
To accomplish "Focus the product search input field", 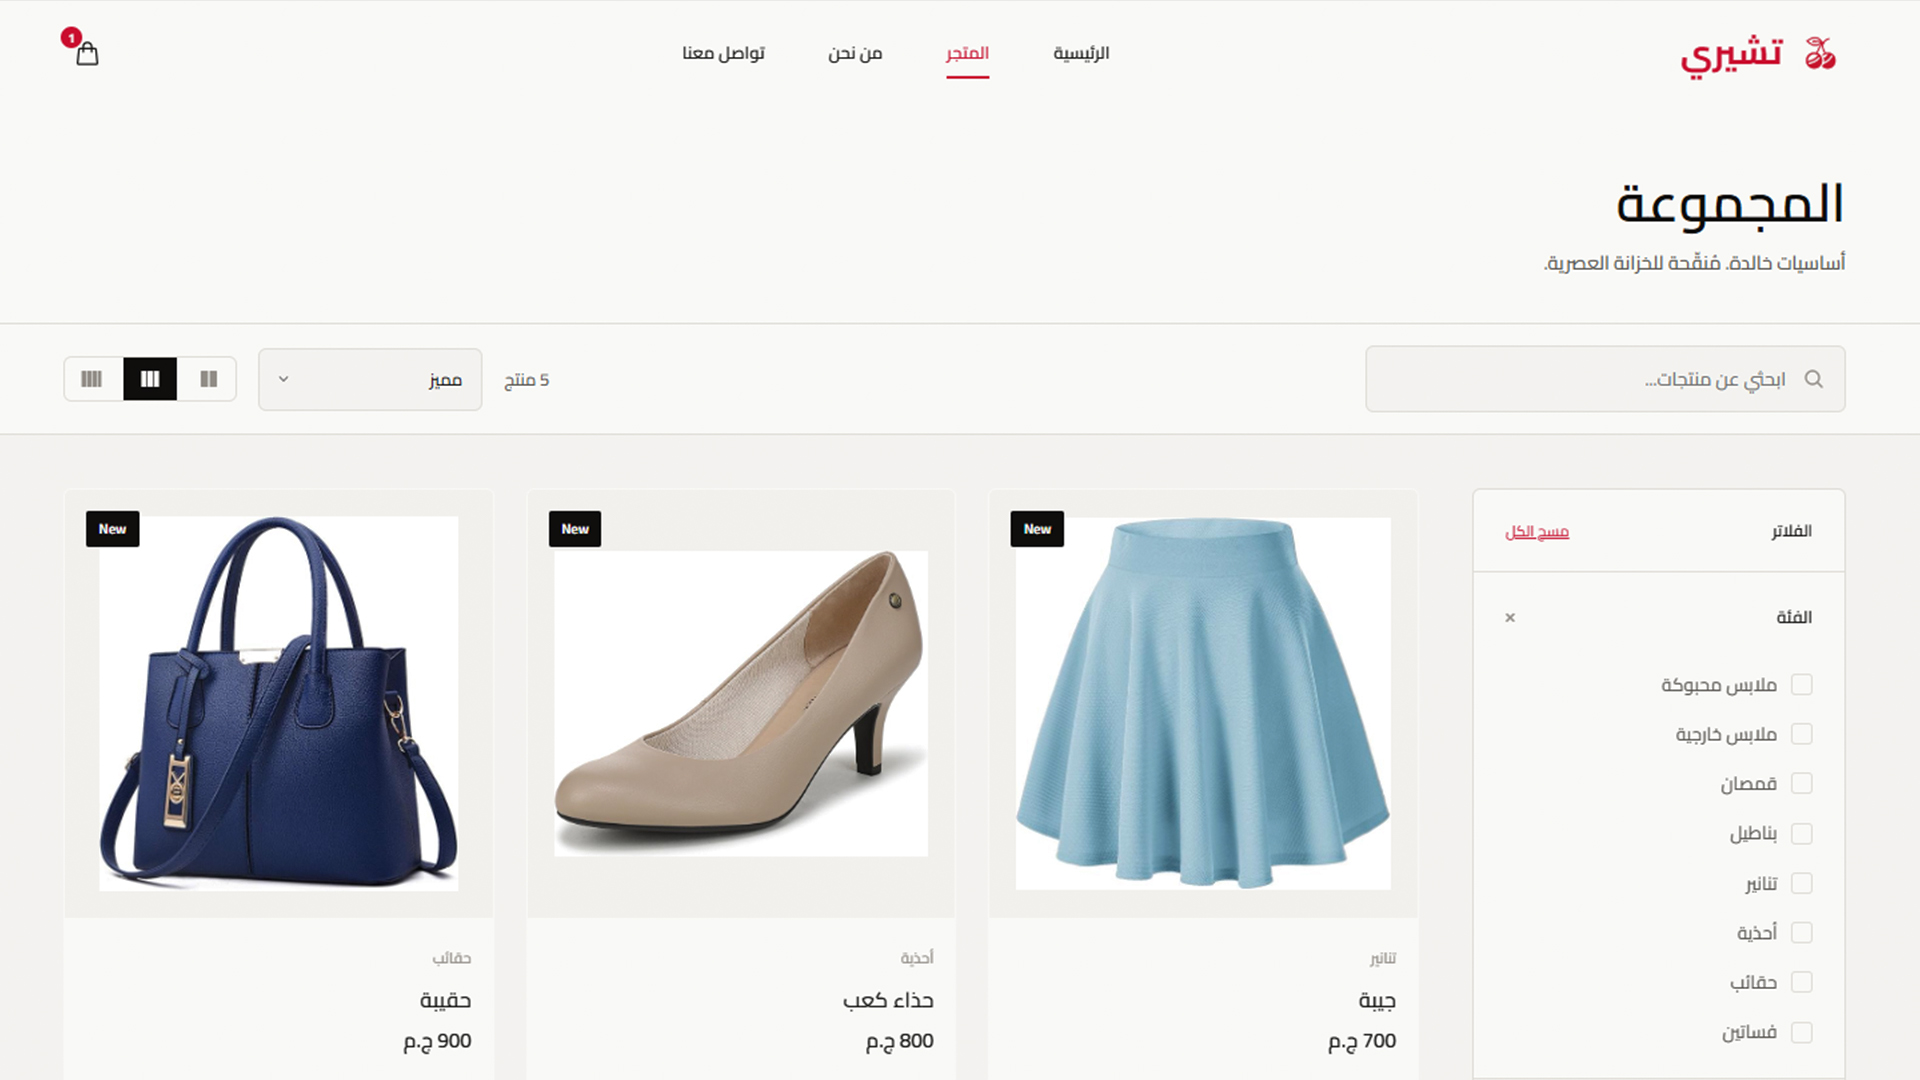I will click(x=1605, y=379).
